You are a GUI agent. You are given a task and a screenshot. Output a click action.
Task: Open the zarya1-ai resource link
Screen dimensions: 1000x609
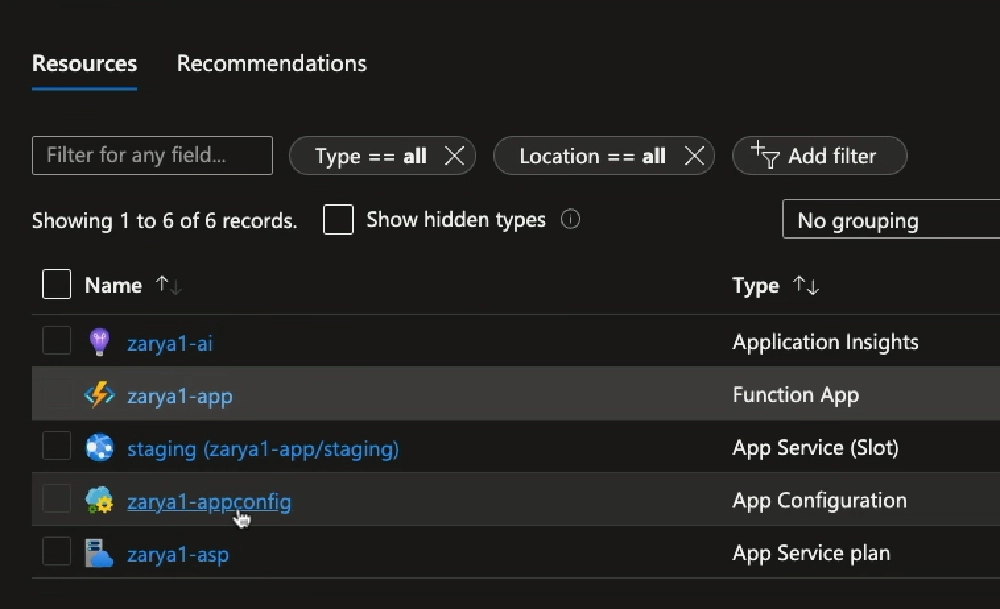click(x=170, y=344)
